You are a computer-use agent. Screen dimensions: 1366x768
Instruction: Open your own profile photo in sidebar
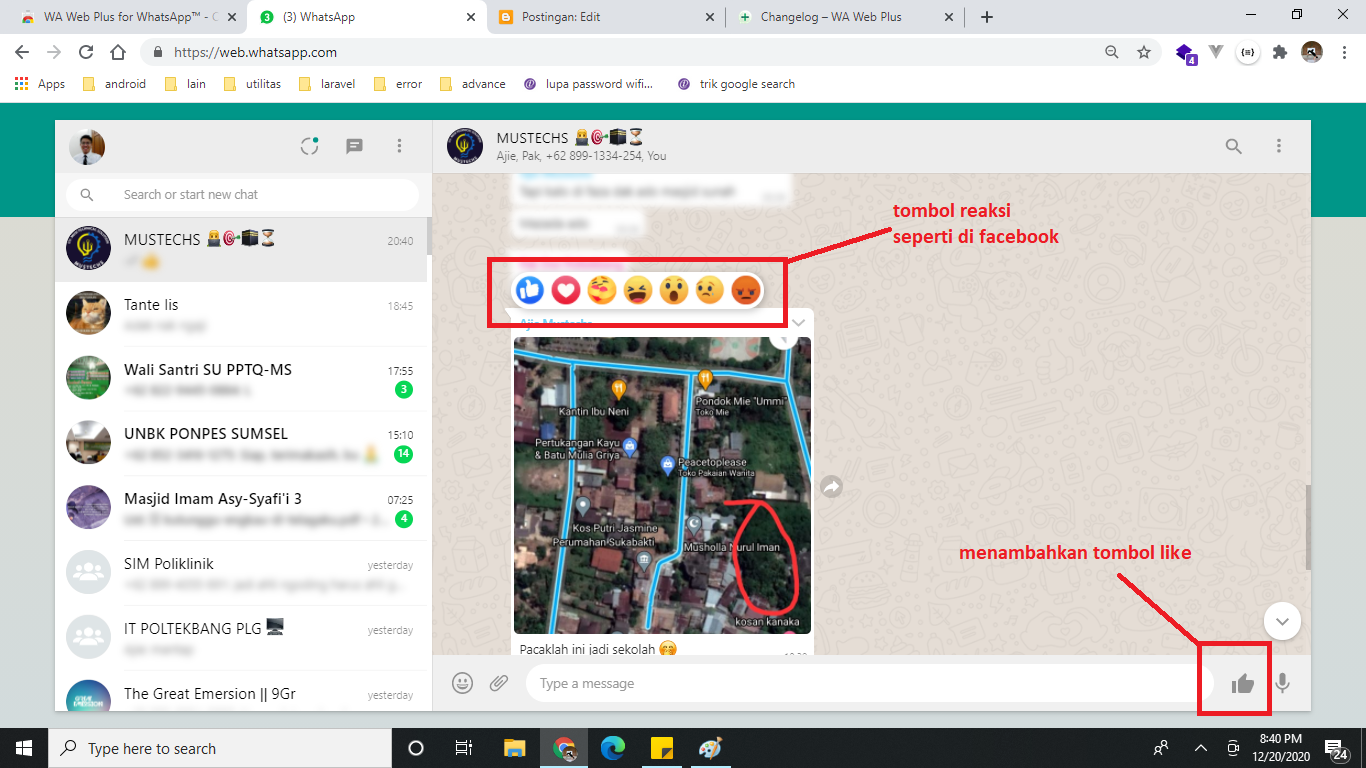87,147
